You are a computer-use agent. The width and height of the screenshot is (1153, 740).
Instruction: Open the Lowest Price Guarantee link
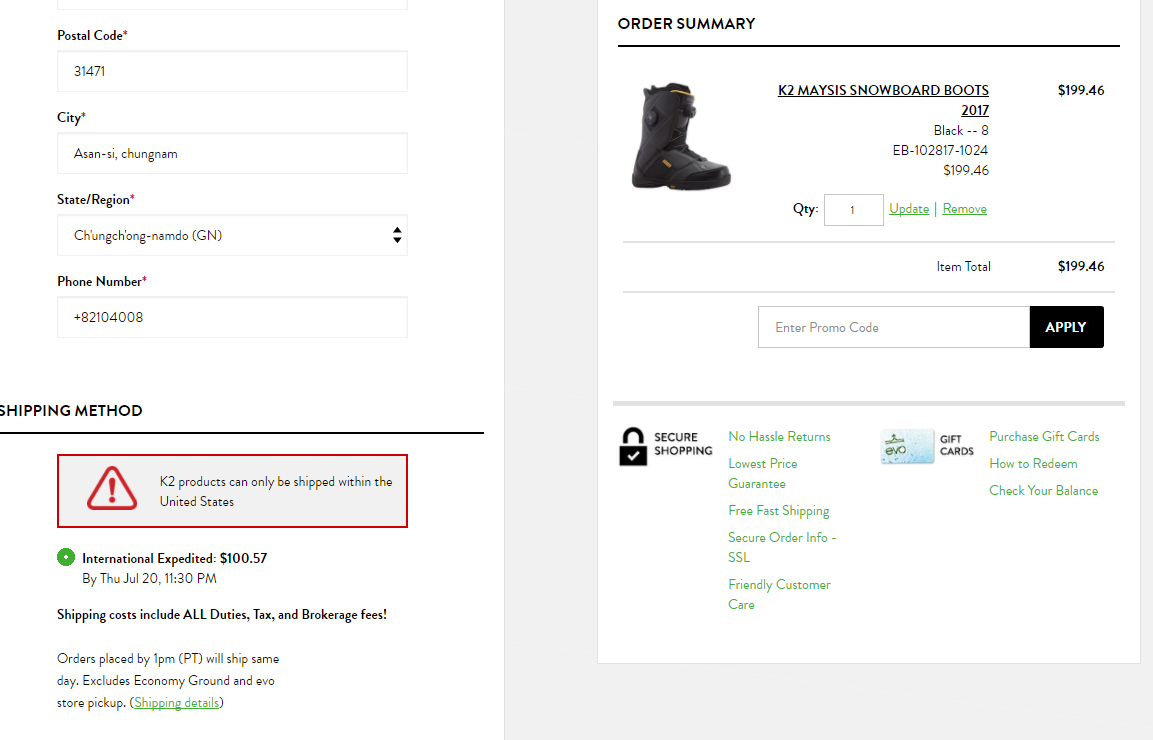tap(763, 474)
